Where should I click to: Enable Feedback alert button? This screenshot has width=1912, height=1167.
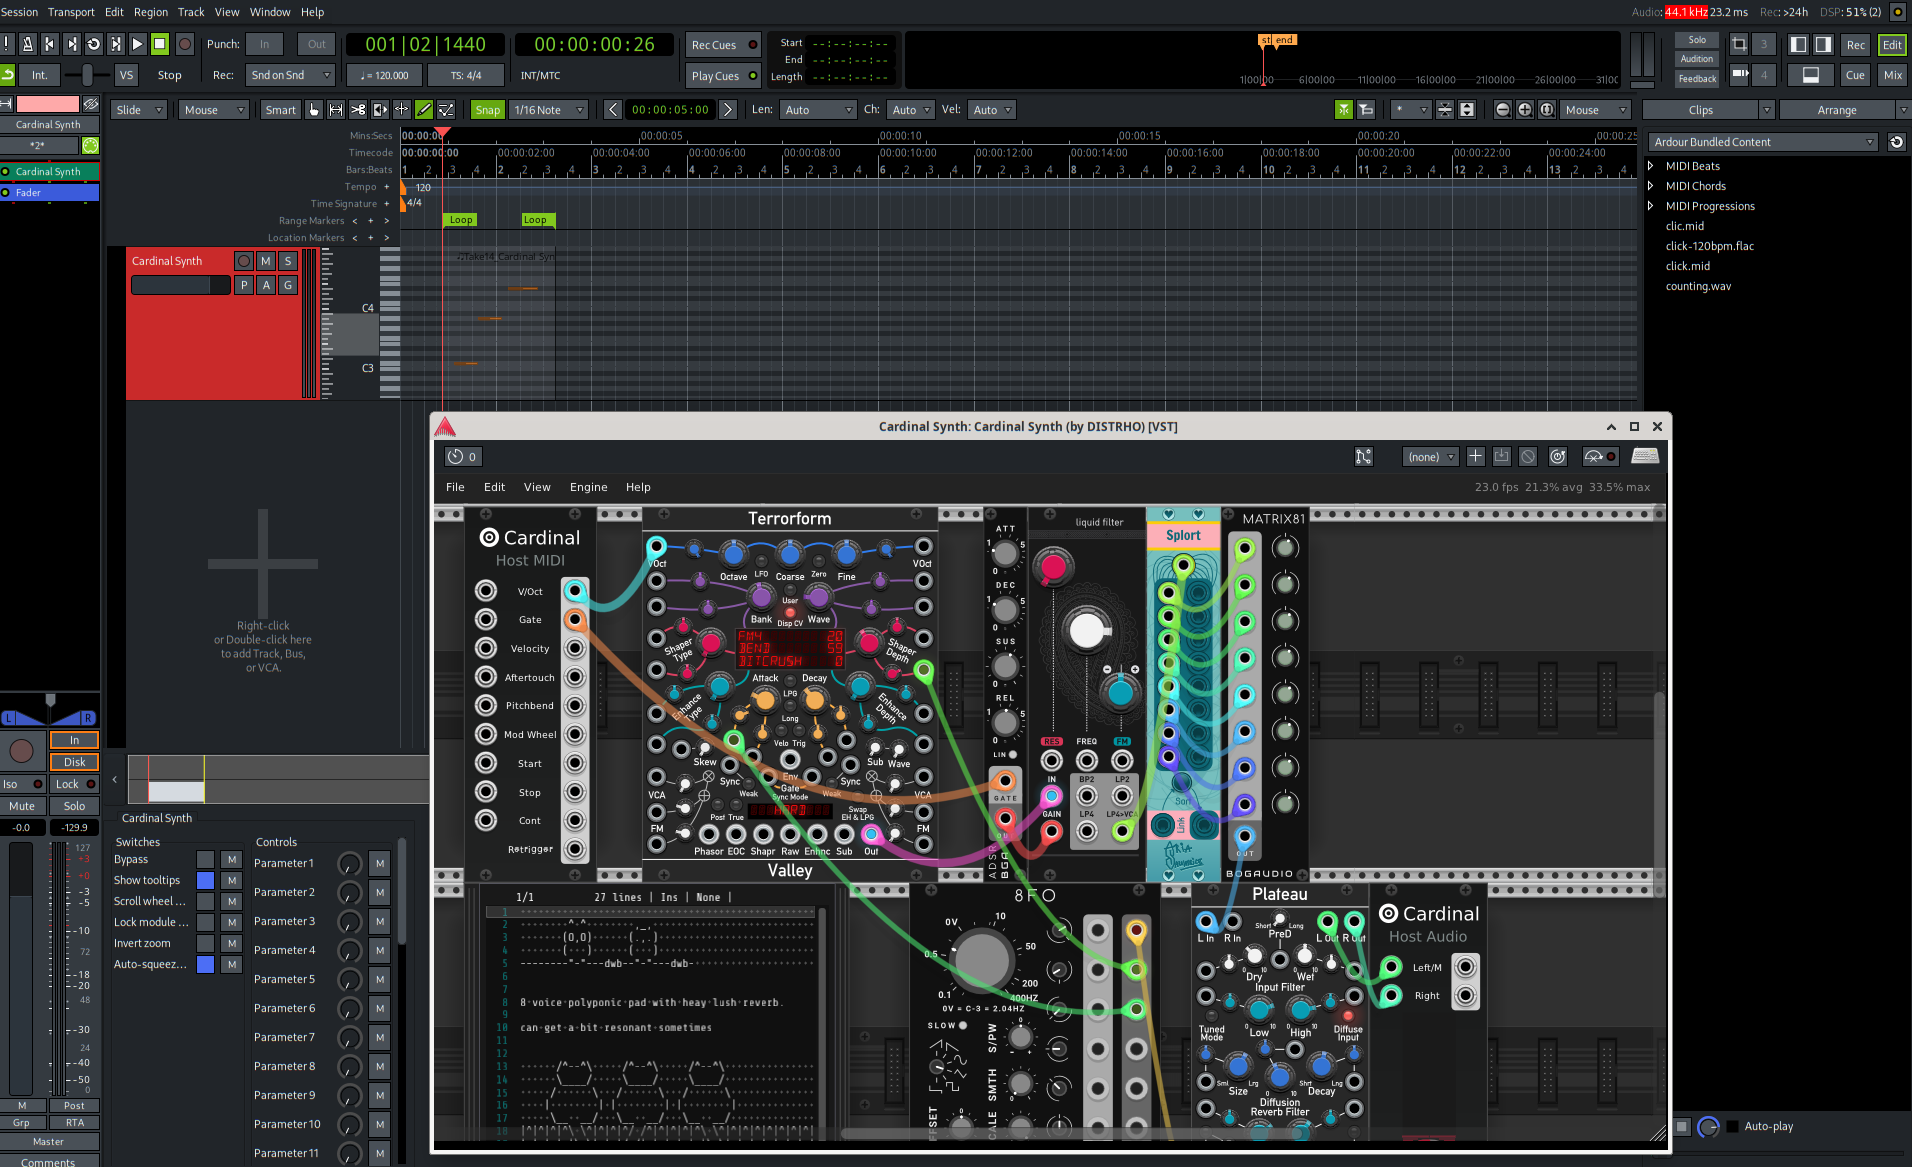coord(1697,79)
